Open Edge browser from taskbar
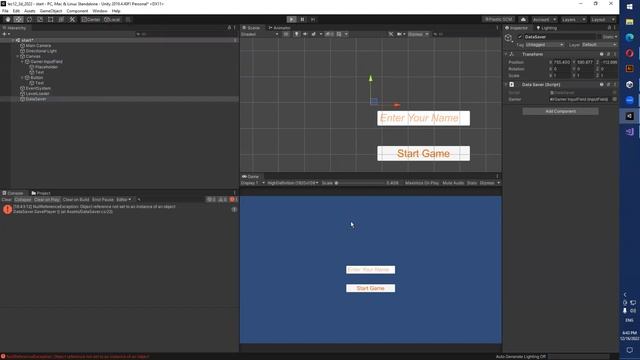Image resolution: width=640 pixels, height=360 pixels. coord(629,37)
